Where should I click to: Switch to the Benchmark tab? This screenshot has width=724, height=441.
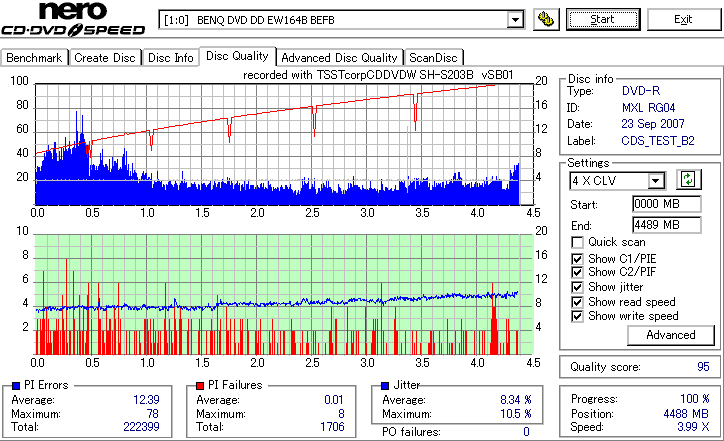[x=34, y=58]
